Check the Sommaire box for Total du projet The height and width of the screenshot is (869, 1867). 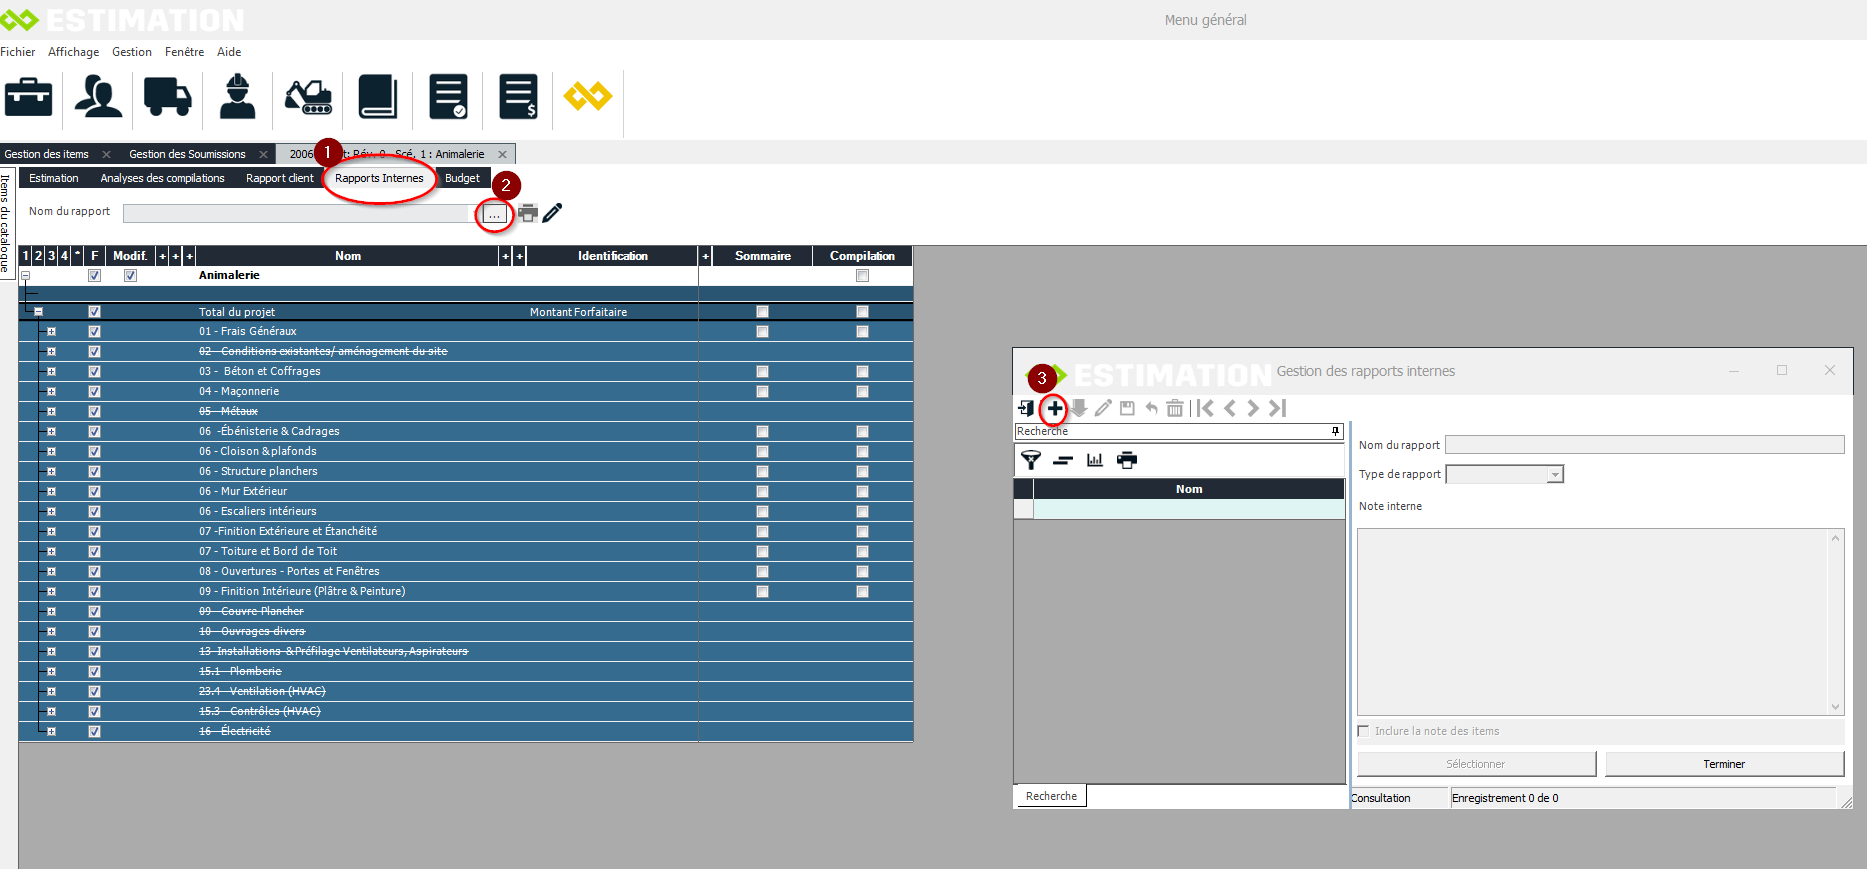tap(762, 312)
